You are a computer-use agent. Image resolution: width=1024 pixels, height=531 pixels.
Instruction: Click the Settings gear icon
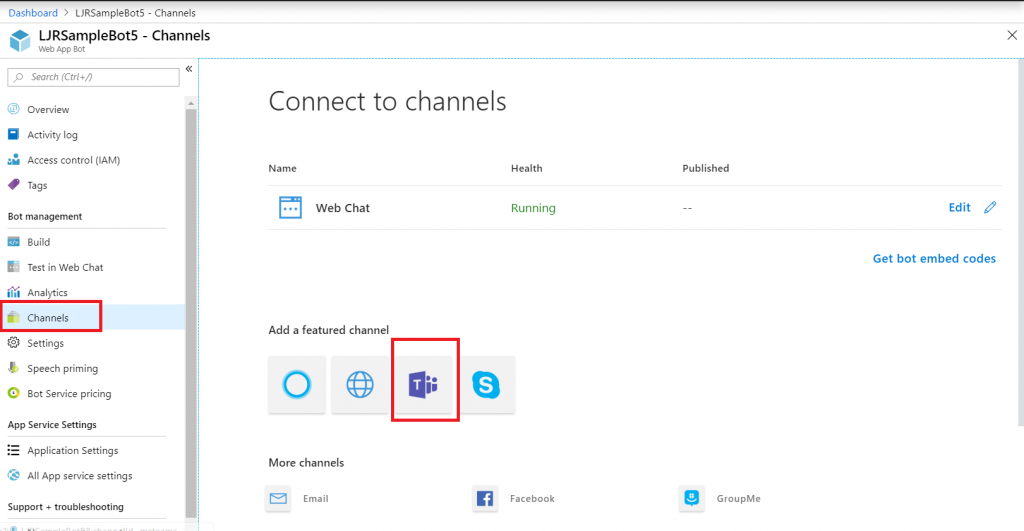coord(14,343)
